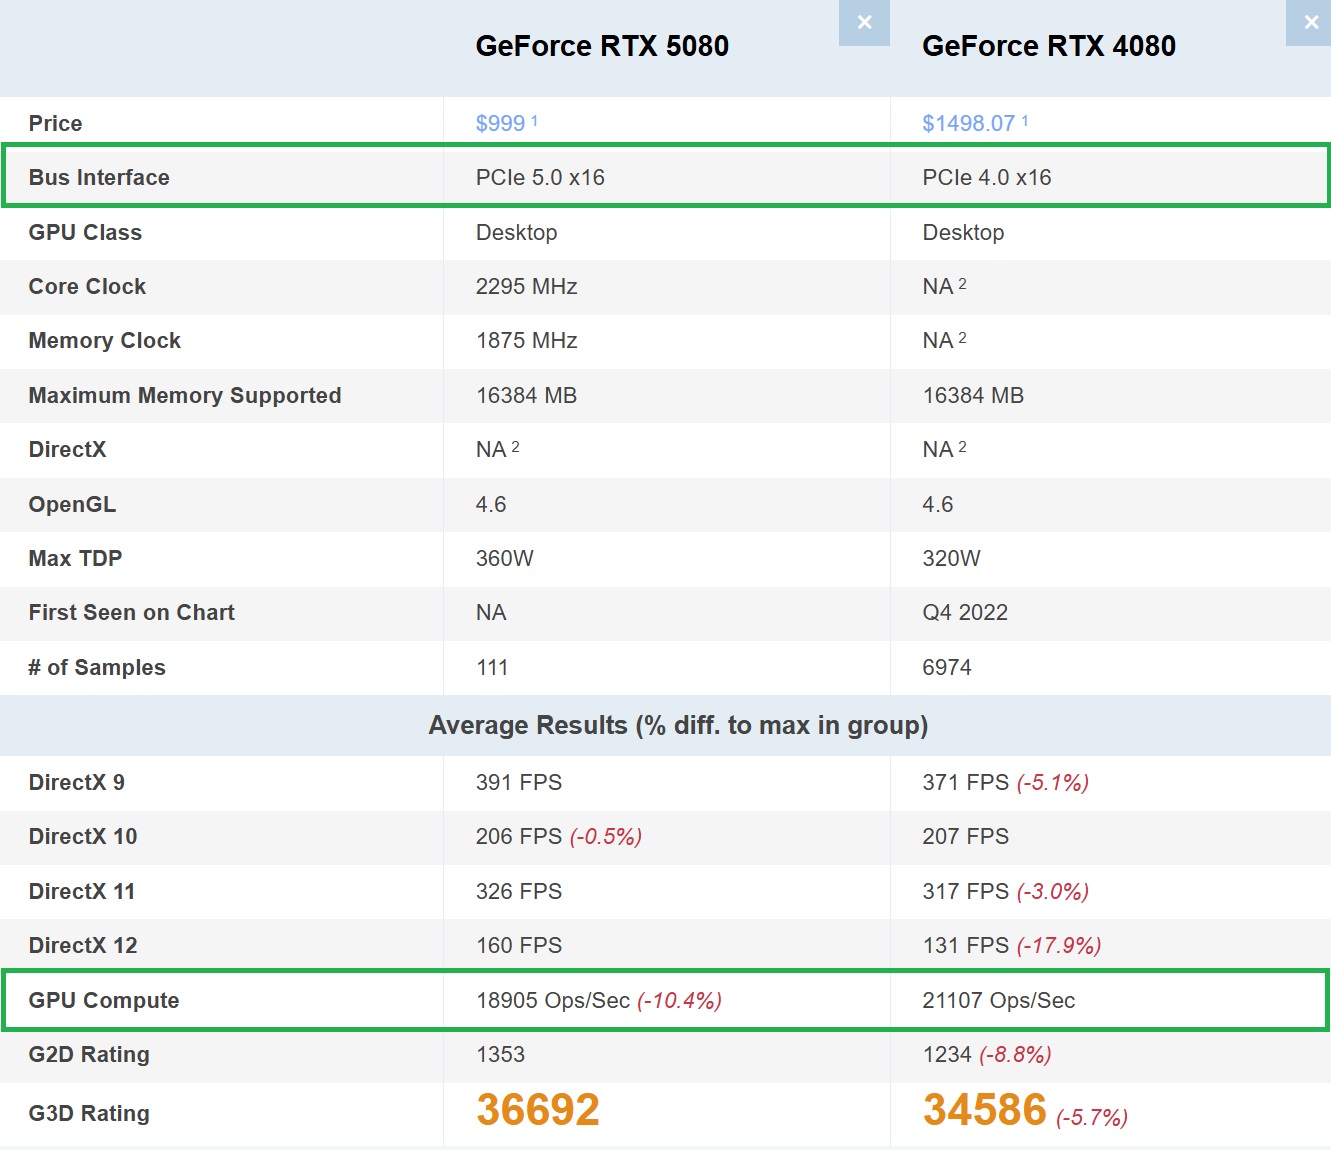Screen dimensions: 1331x1150
Task: Click the (-17.9%) difference value
Action: point(1059,945)
